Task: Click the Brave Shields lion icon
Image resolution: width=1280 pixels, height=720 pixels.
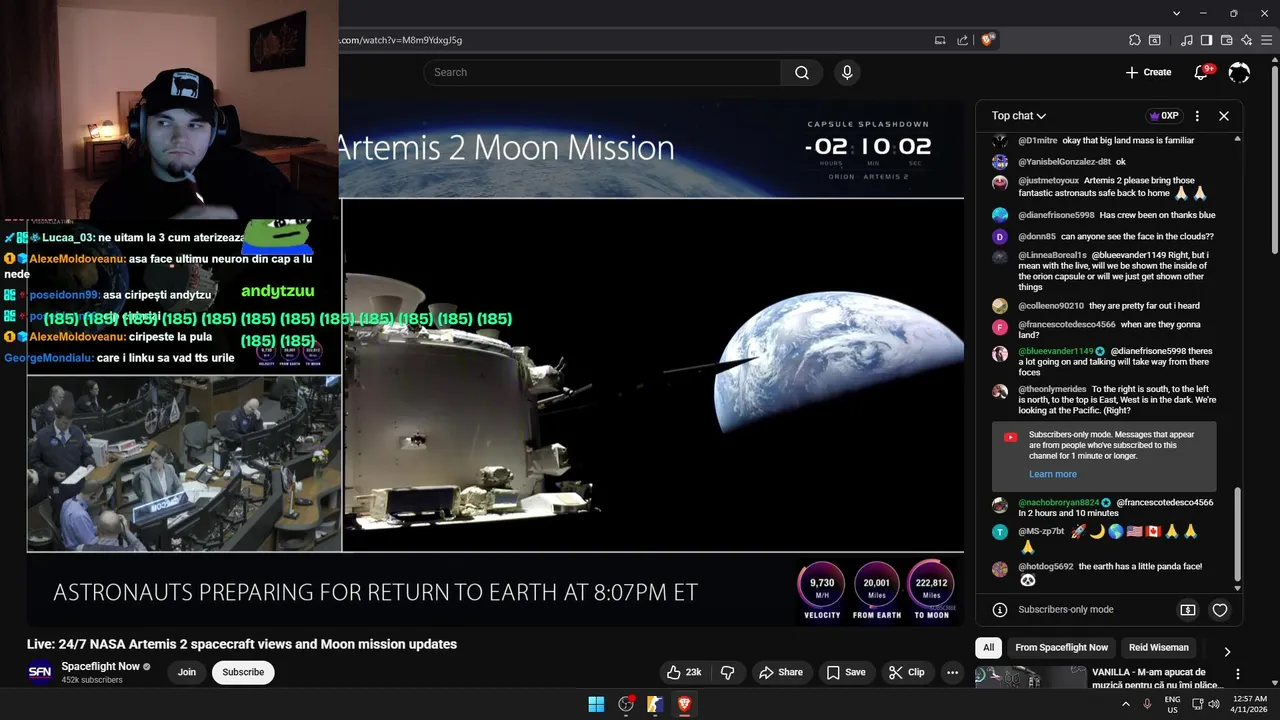Action: click(x=987, y=40)
